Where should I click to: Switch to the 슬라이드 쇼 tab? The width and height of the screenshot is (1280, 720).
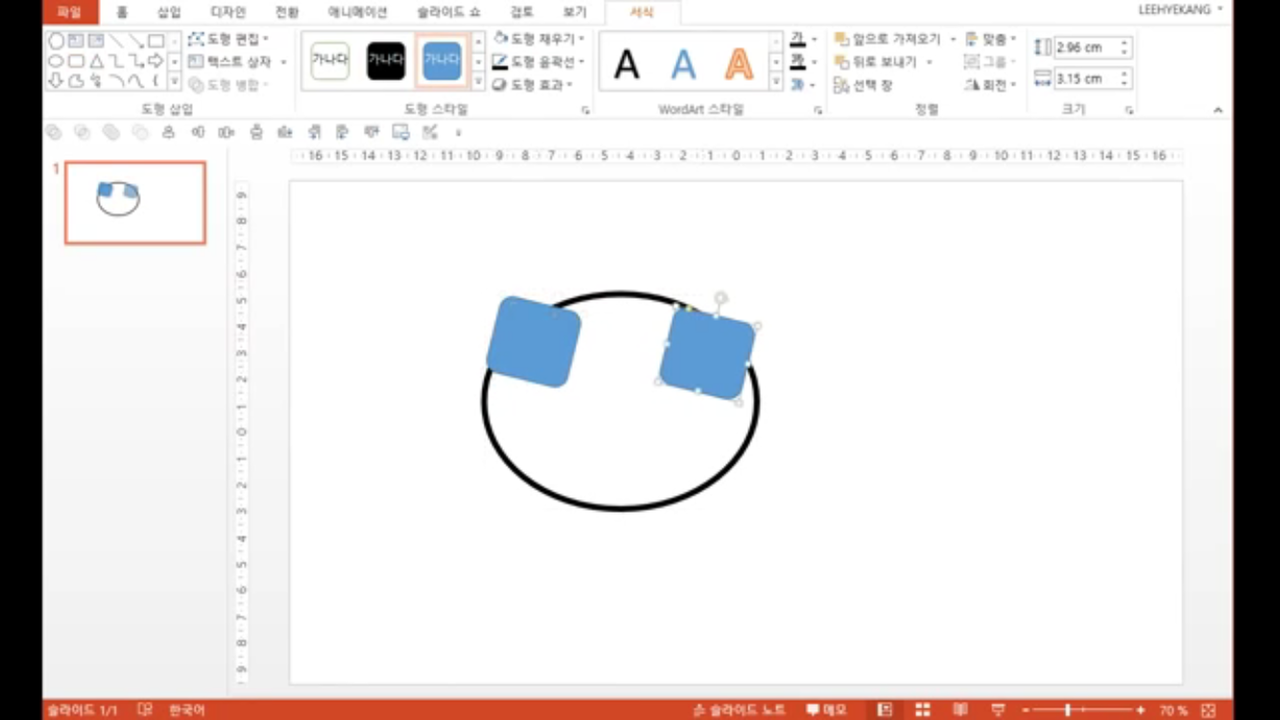[x=449, y=12]
